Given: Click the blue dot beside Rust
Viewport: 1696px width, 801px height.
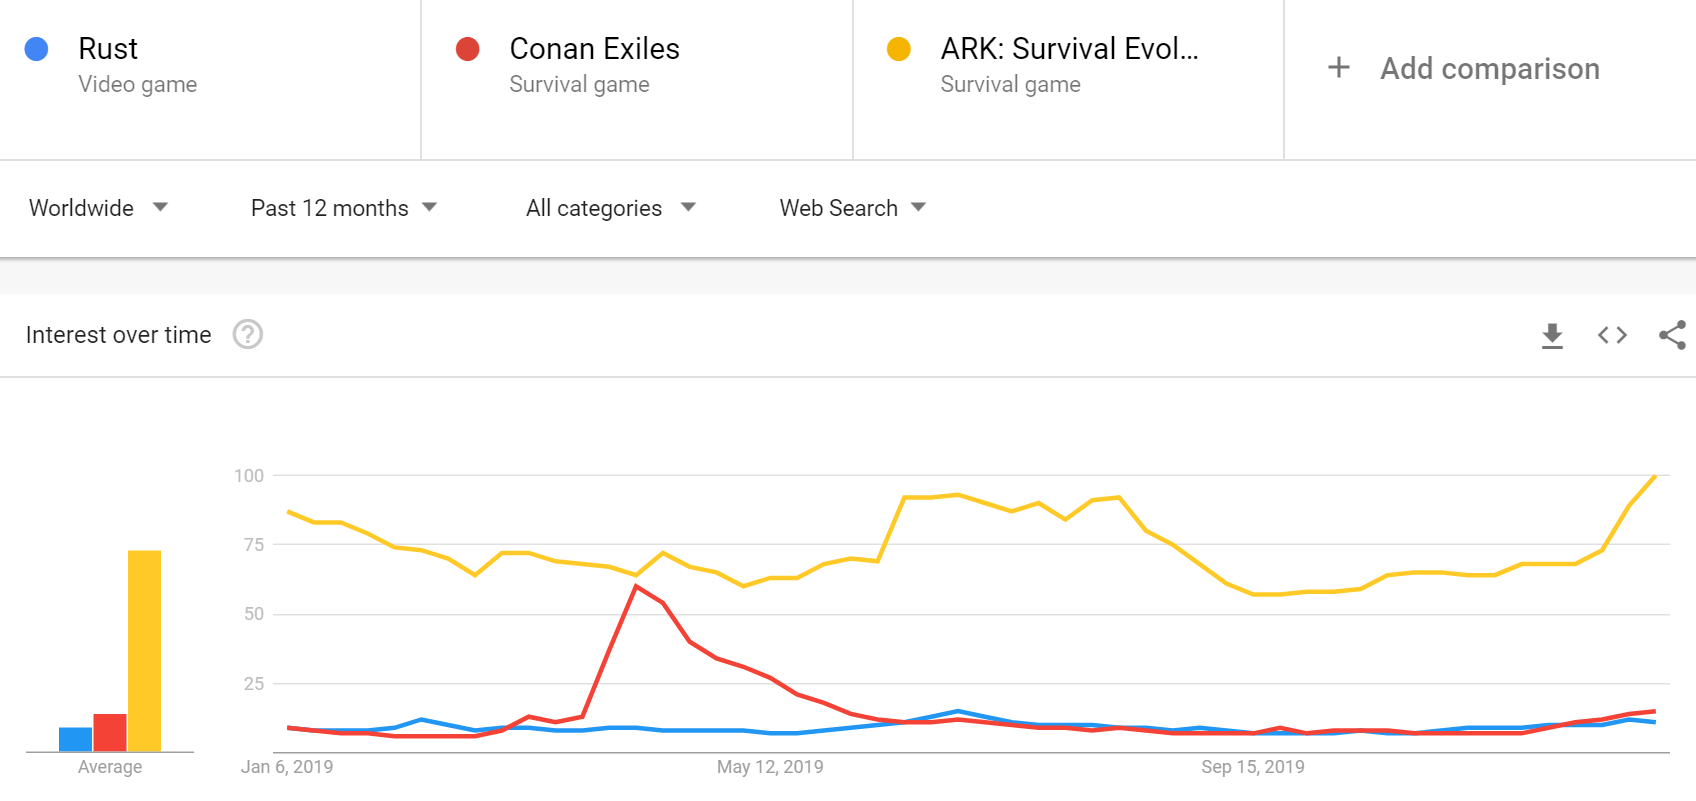Looking at the screenshot, I should (37, 49).
